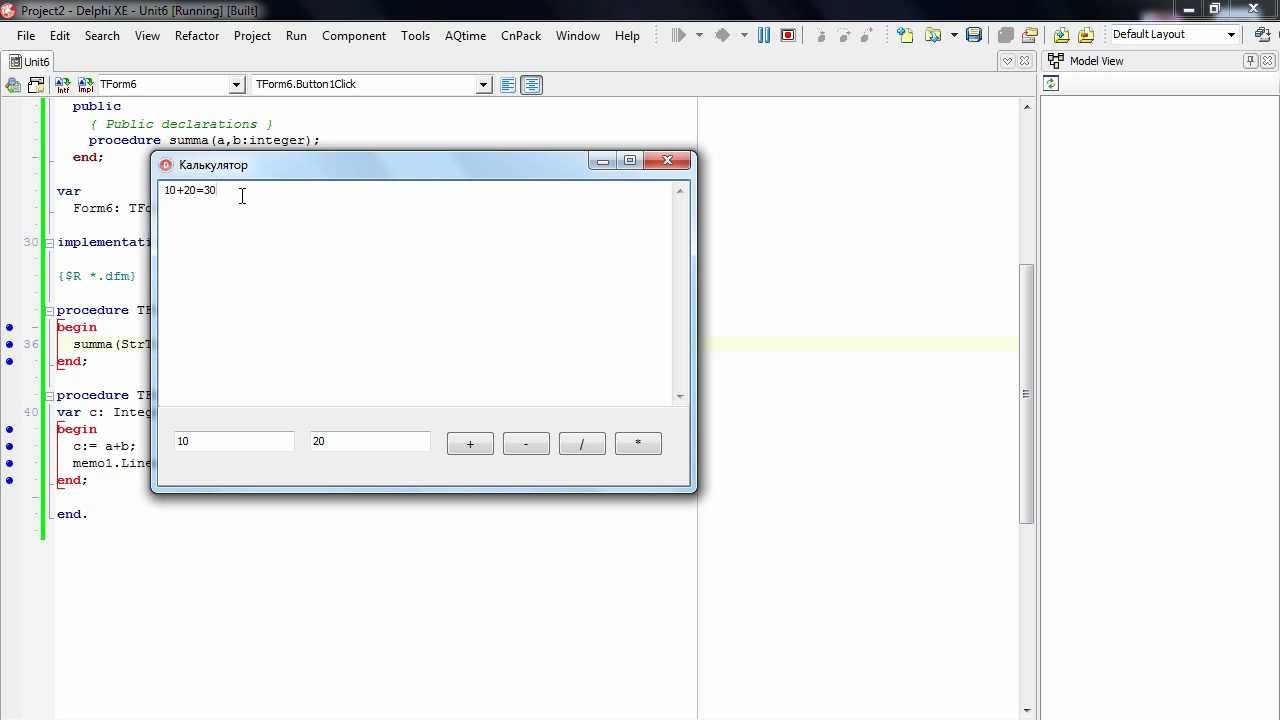1280x720 pixels.
Task: Click the '+' button in Калькулятор
Action: tap(470, 443)
